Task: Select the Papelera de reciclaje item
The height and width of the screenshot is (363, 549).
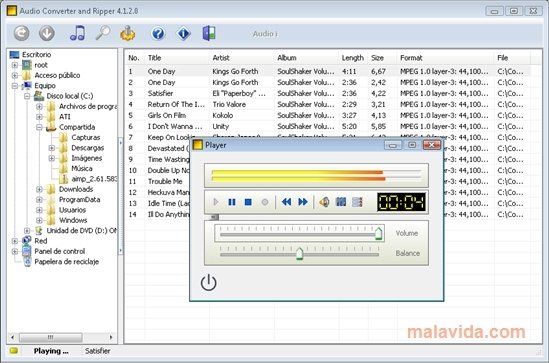Action: click(67, 261)
